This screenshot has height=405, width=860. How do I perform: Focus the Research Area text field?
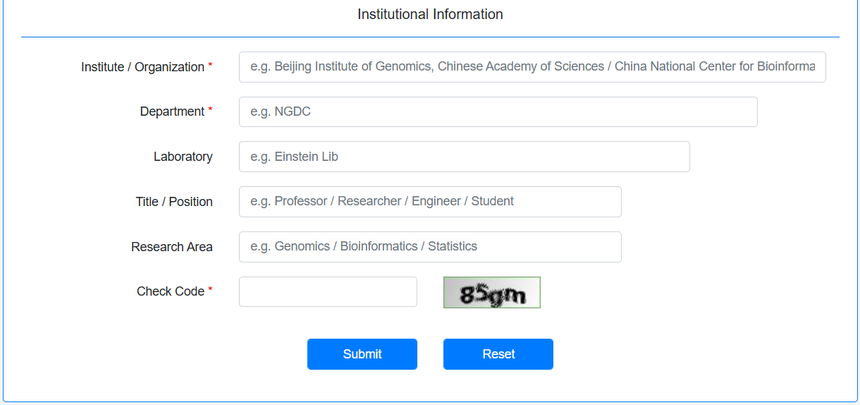click(430, 247)
